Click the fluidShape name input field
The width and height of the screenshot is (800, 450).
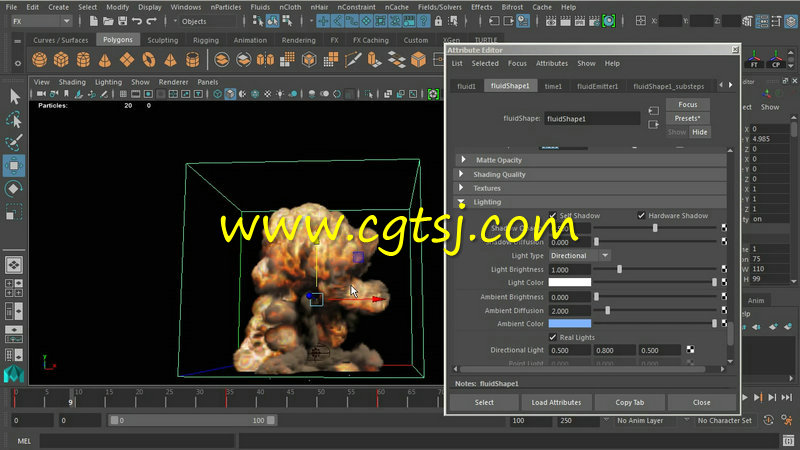(592, 118)
